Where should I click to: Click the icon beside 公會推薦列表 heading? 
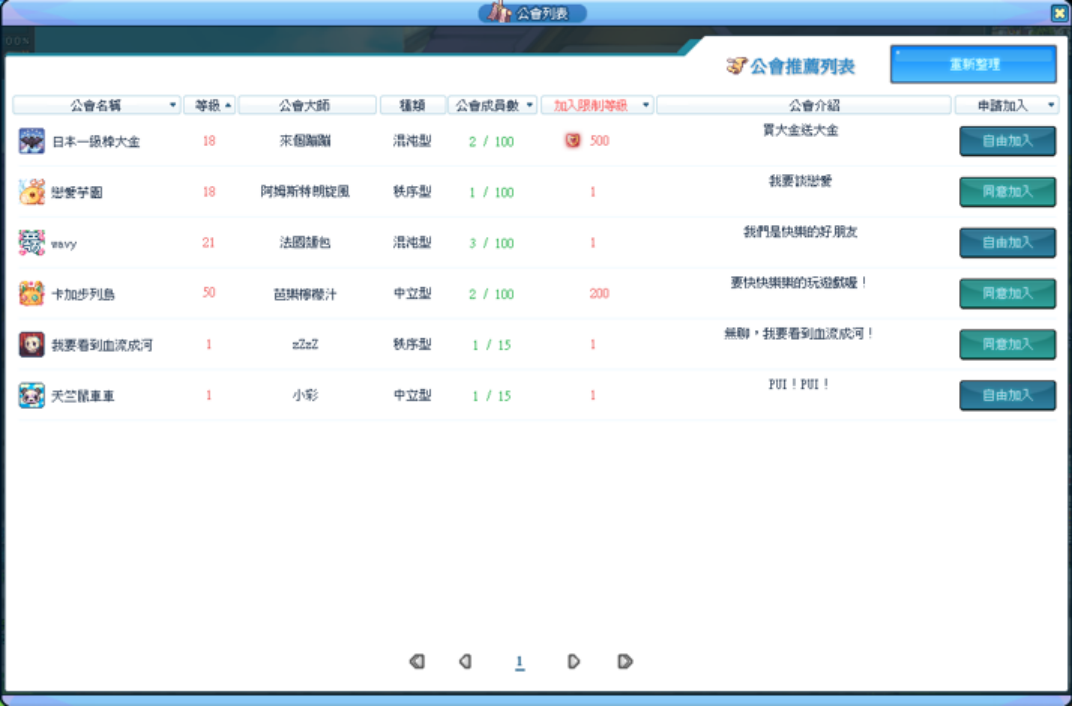point(736,66)
